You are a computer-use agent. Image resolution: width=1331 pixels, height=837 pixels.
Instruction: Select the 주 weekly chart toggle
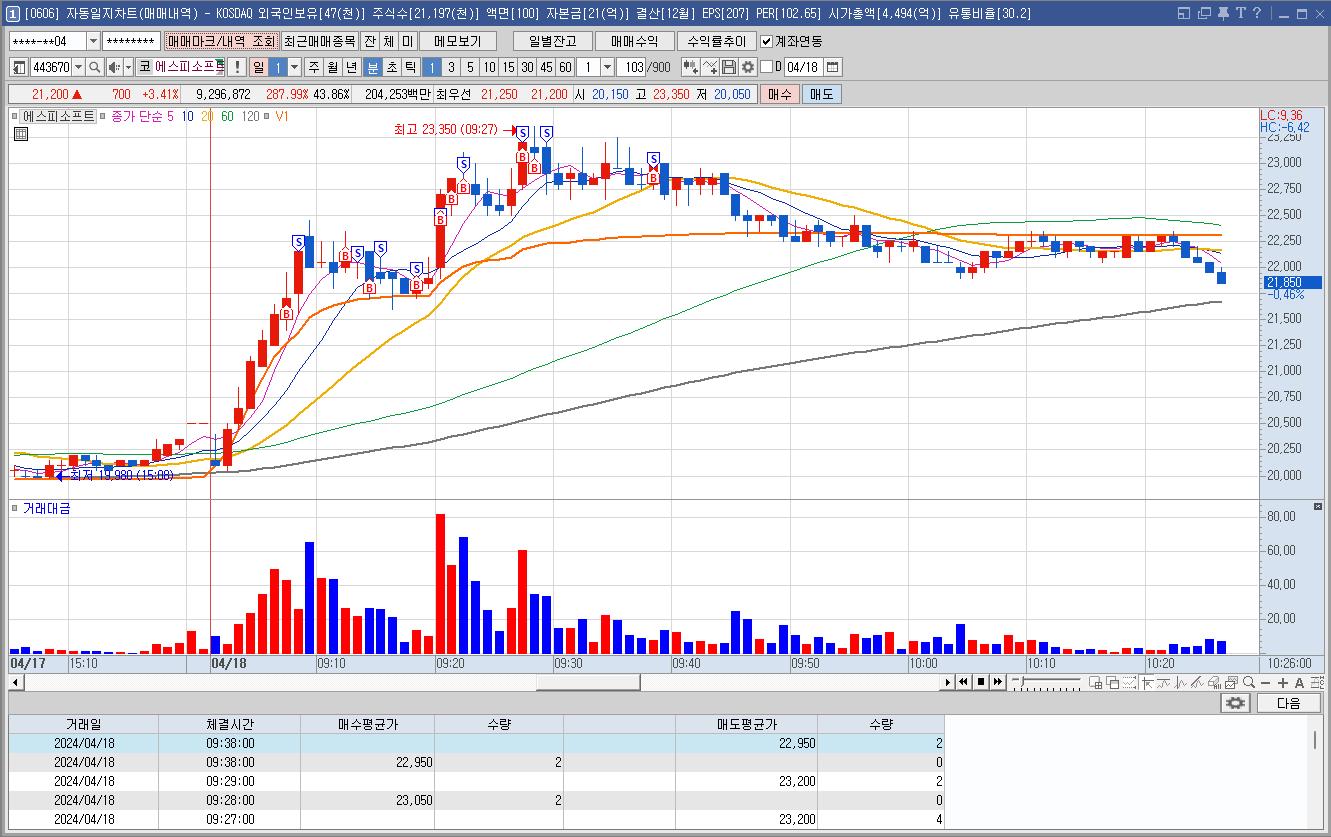pos(314,67)
